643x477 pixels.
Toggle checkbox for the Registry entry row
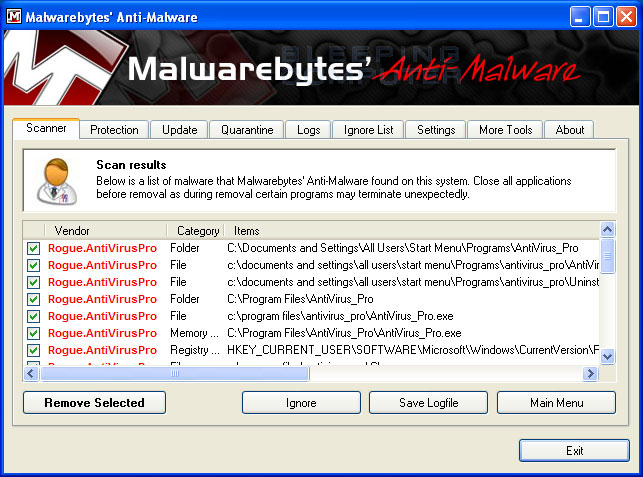(x=33, y=350)
